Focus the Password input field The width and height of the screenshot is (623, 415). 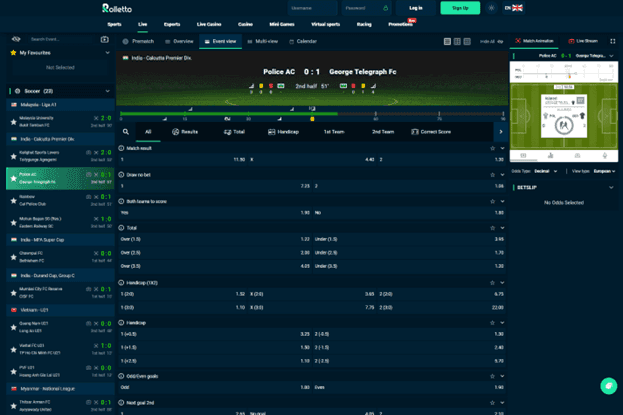366,8
